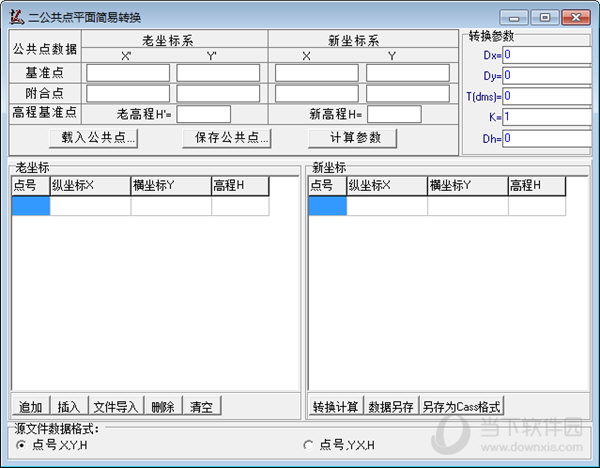The image size is (600, 468).
Task: Select 高程H cell in 老坐标 first row
Action: (240, 206)
